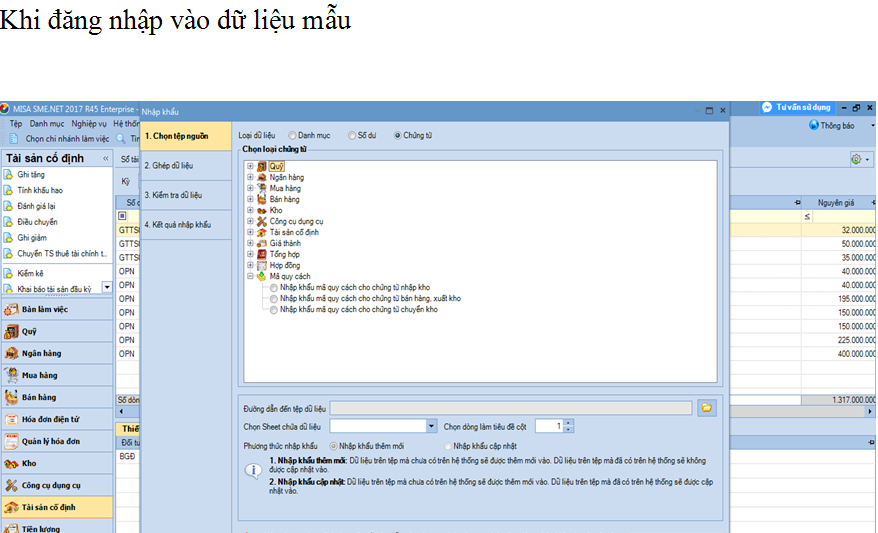878x533 pixels.
Task: Collapse the Mã quy cách tree node
Action: pos(250,276)
